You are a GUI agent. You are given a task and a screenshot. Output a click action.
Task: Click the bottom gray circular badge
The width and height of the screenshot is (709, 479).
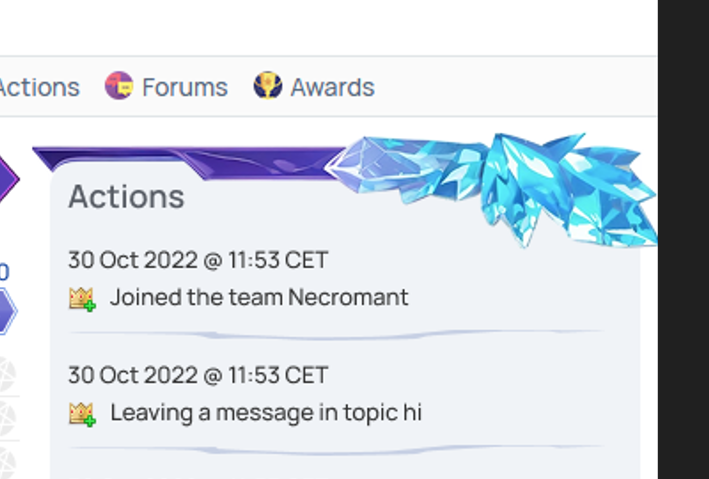click(x=6, y=462)
